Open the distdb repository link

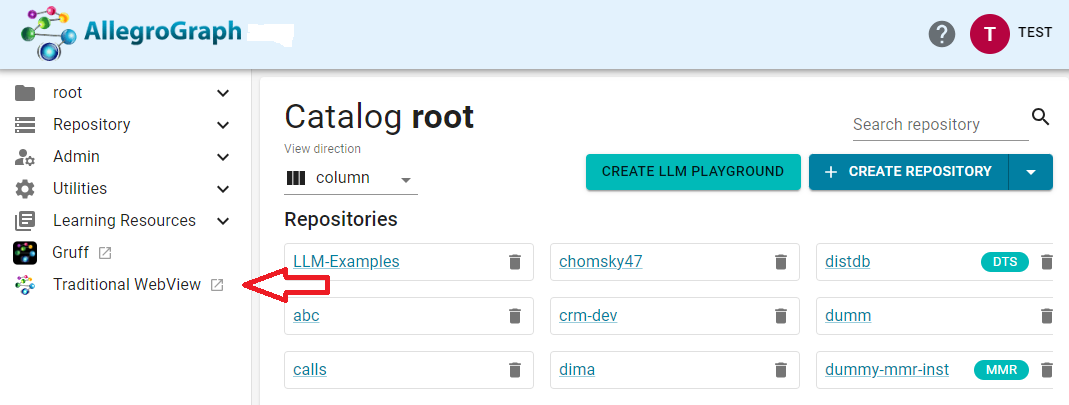coord(849,262)
